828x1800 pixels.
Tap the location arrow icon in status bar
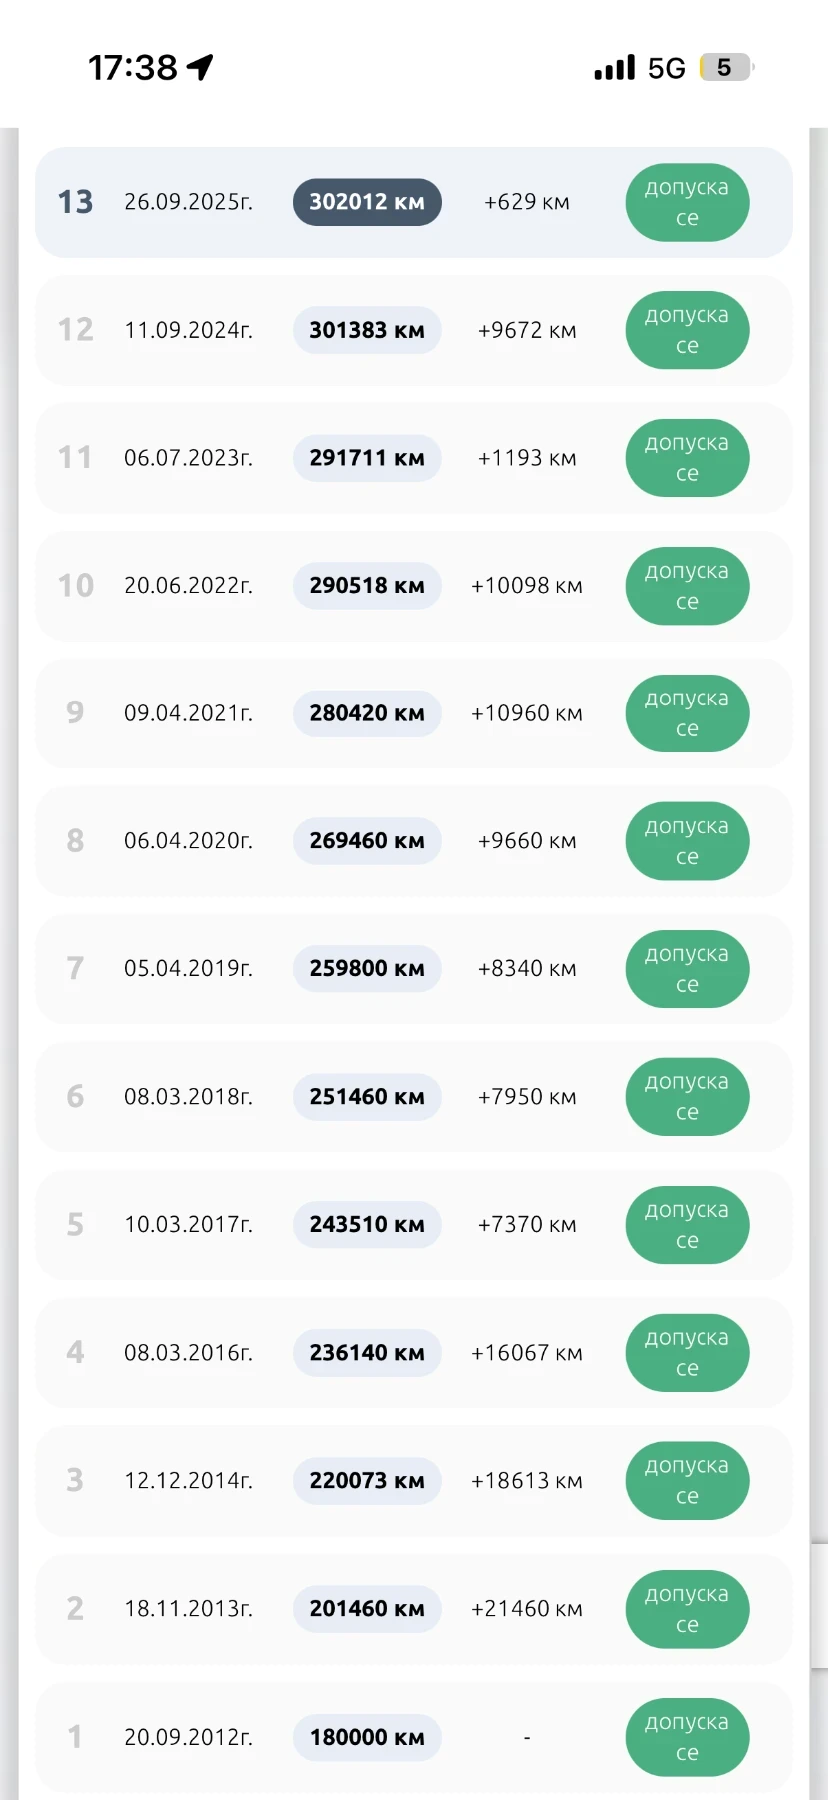[201, 67]
